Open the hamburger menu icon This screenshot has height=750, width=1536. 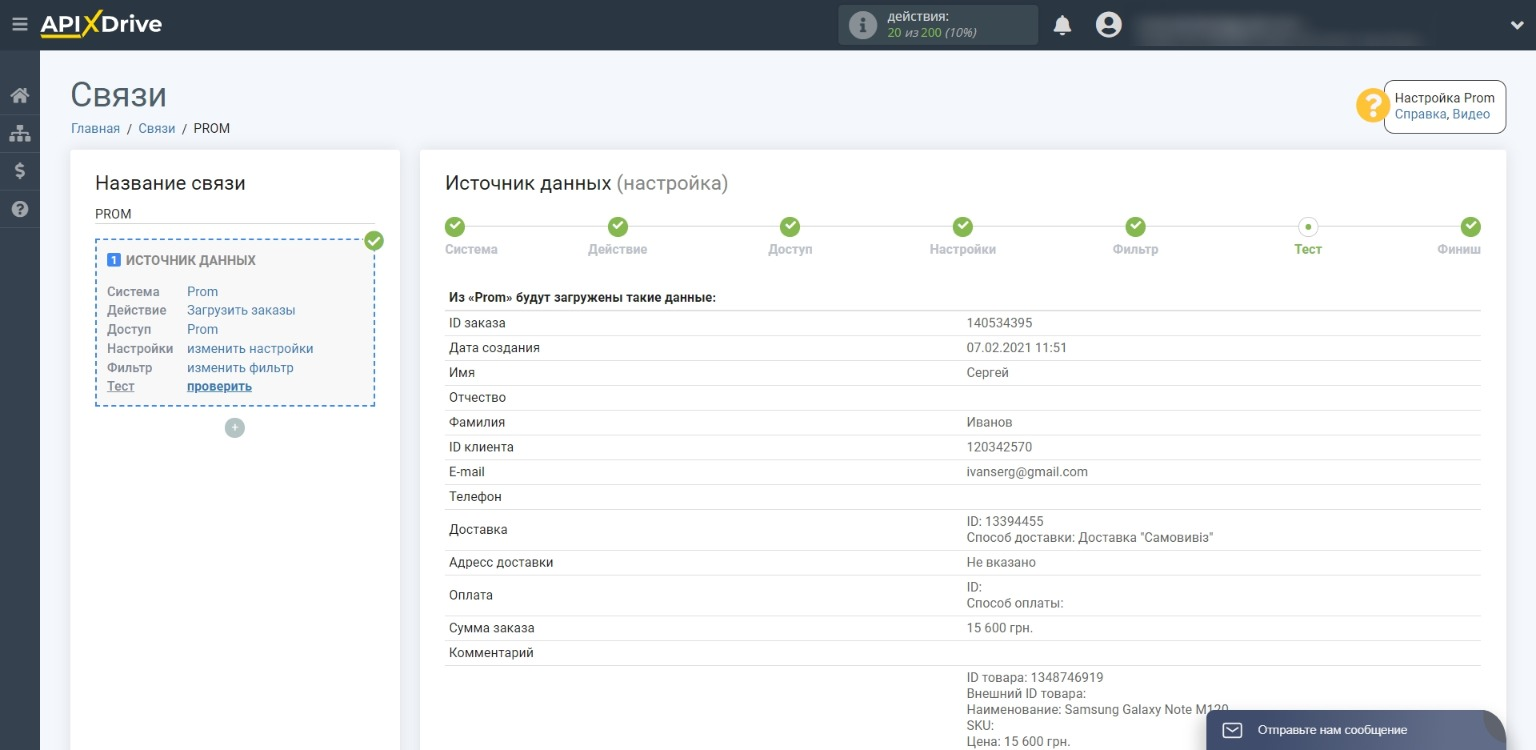pyautogui.click(x=19, y=25)
